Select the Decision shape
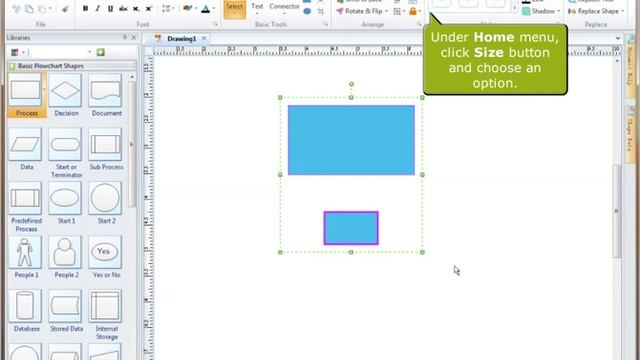The height and width of the screenshot is (360, 640). [66, 96]
